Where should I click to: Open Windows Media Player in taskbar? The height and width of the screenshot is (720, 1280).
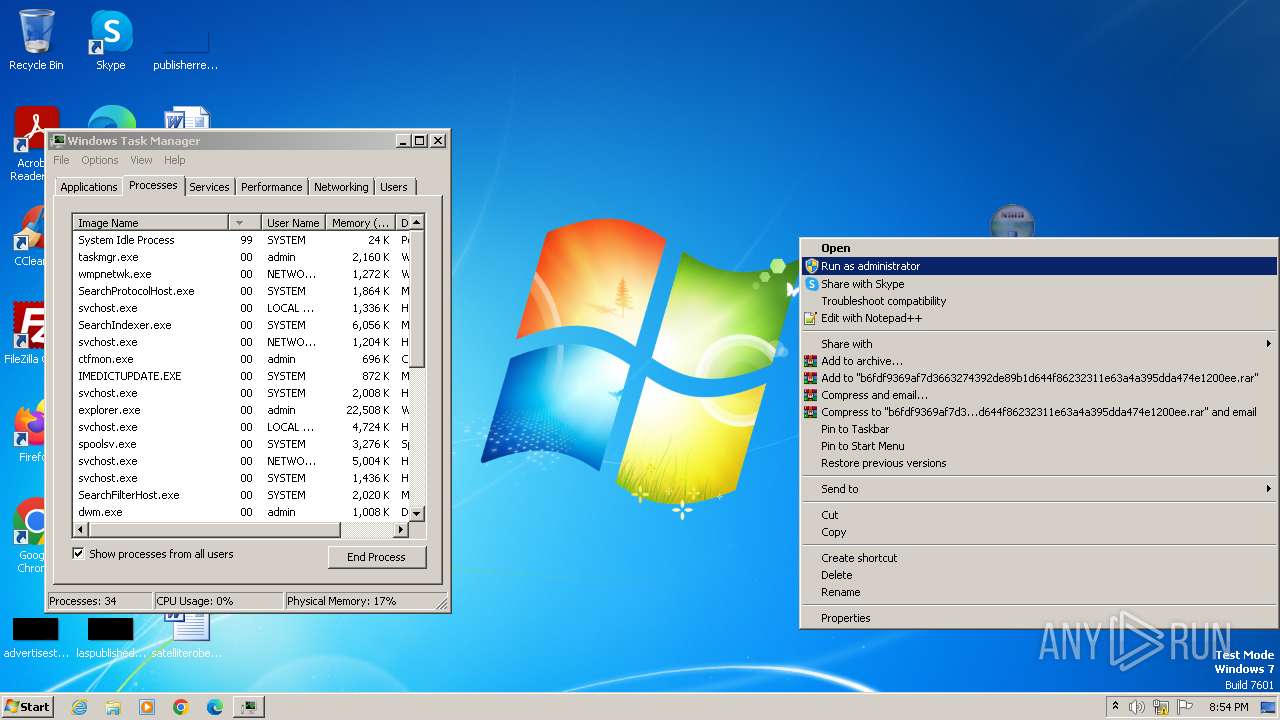(147, 707)
